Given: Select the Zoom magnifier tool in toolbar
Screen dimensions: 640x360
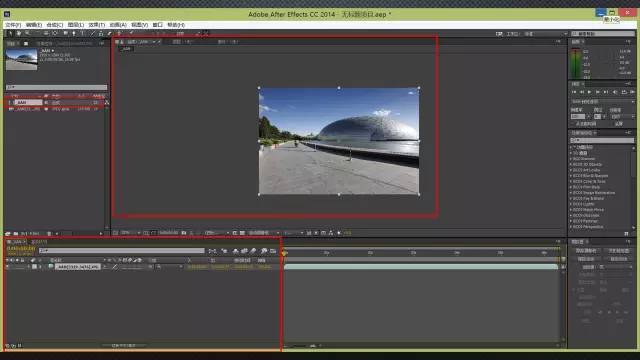Looking at the screenshot, I should click(27, 33).
